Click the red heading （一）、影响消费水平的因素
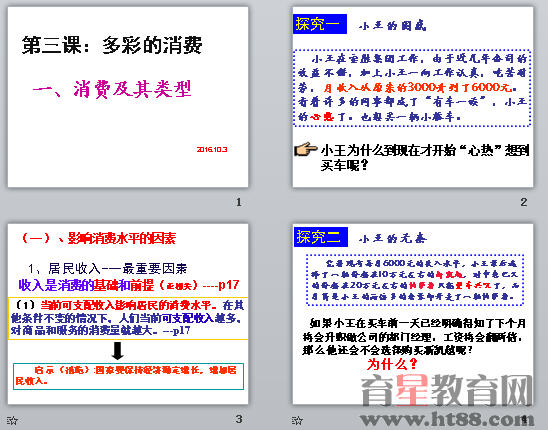Viewport: 548px width, 430px height. coord(98,238)
